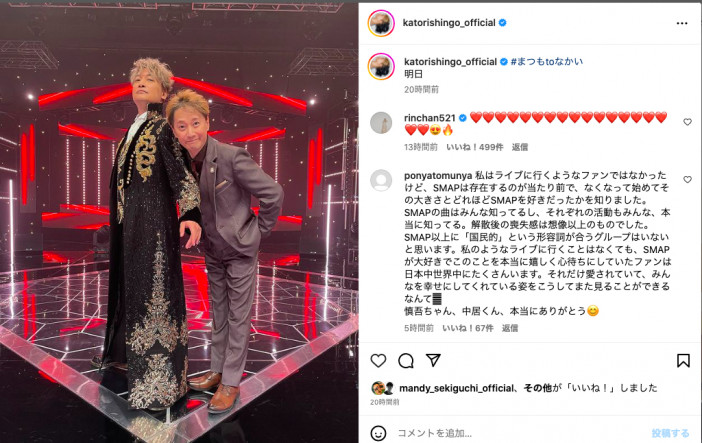Open the post photo of two men

pos(179,223)
